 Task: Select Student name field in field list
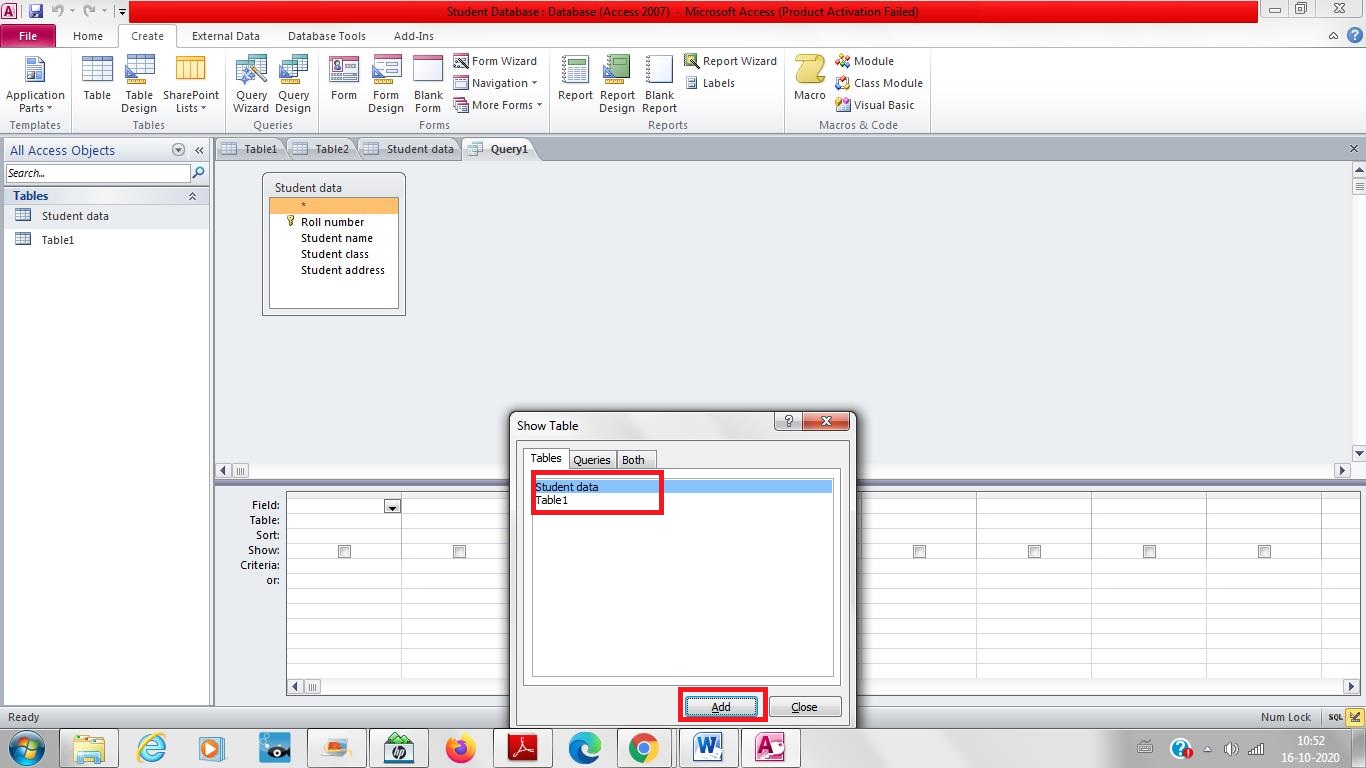coord(334,238)
